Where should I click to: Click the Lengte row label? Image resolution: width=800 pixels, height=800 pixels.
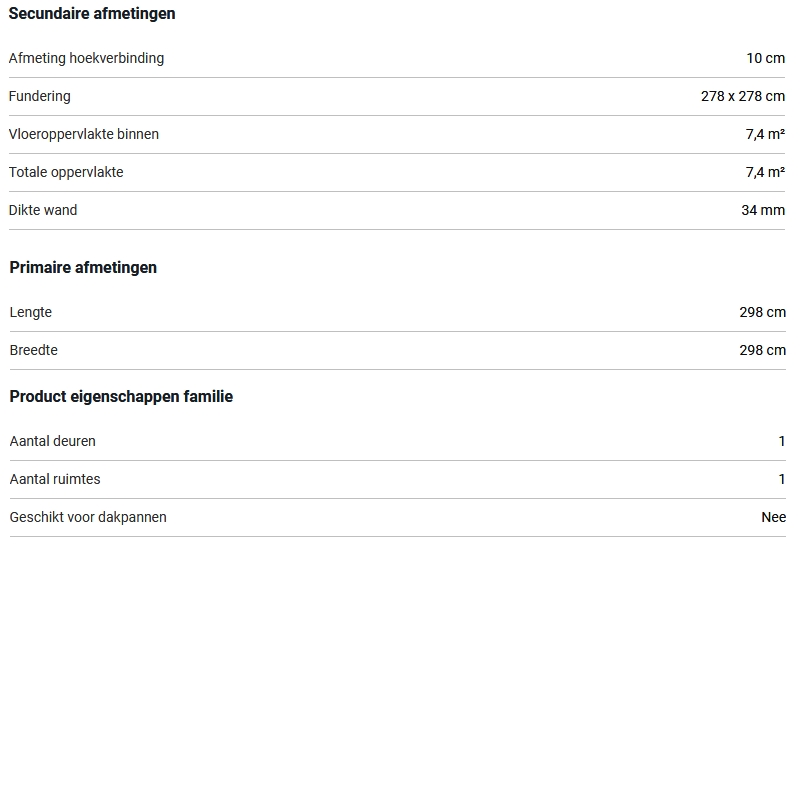coord(31,312)
